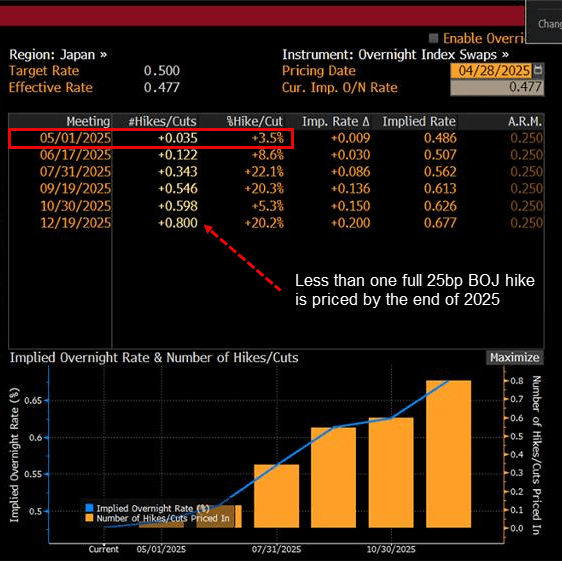Click the Maximize button above the chart
This screenshot has height=561, width=562.
[514, 357]
